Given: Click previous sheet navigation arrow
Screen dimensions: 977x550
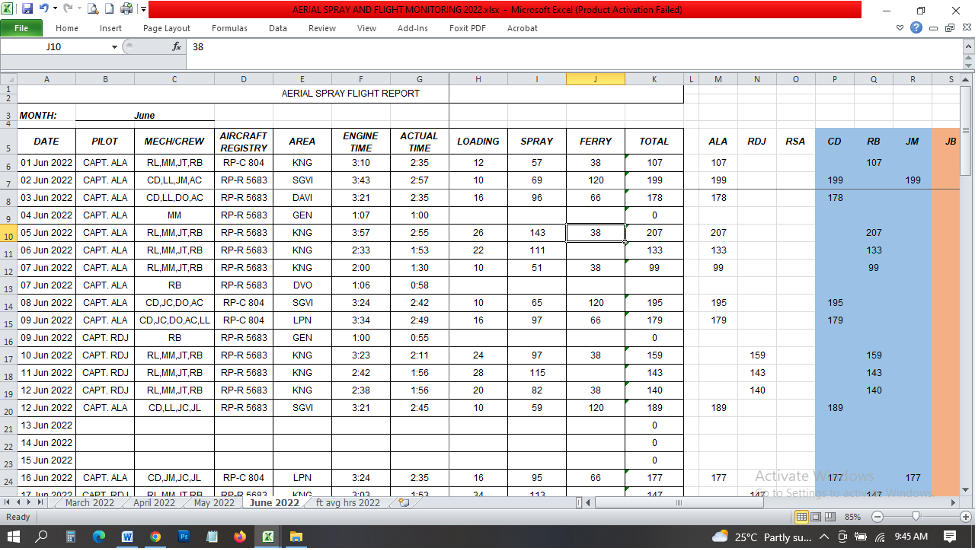Looking at the screenshot, I should [19, 502].
